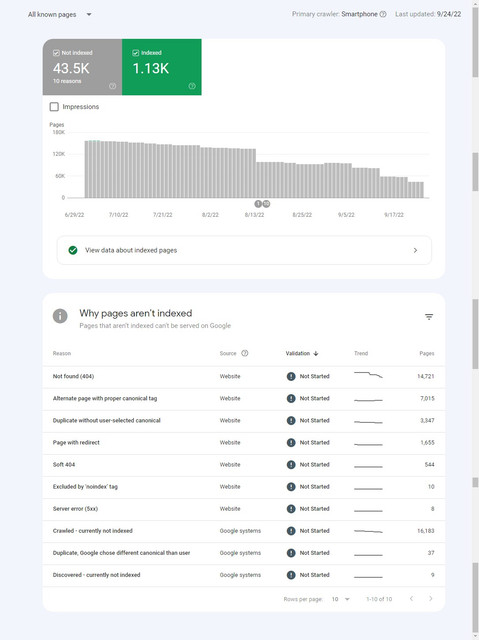Click Not Started icon for Excluded by noindex
The height and width of the screenshot is (640, 479).
coord(291,487)
